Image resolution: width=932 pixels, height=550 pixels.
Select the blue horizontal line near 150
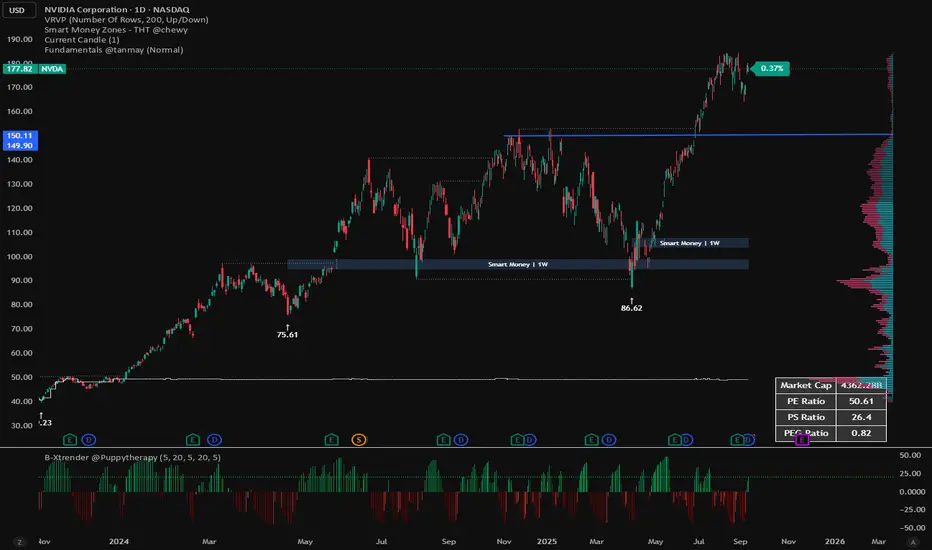(x=698, y=135)
